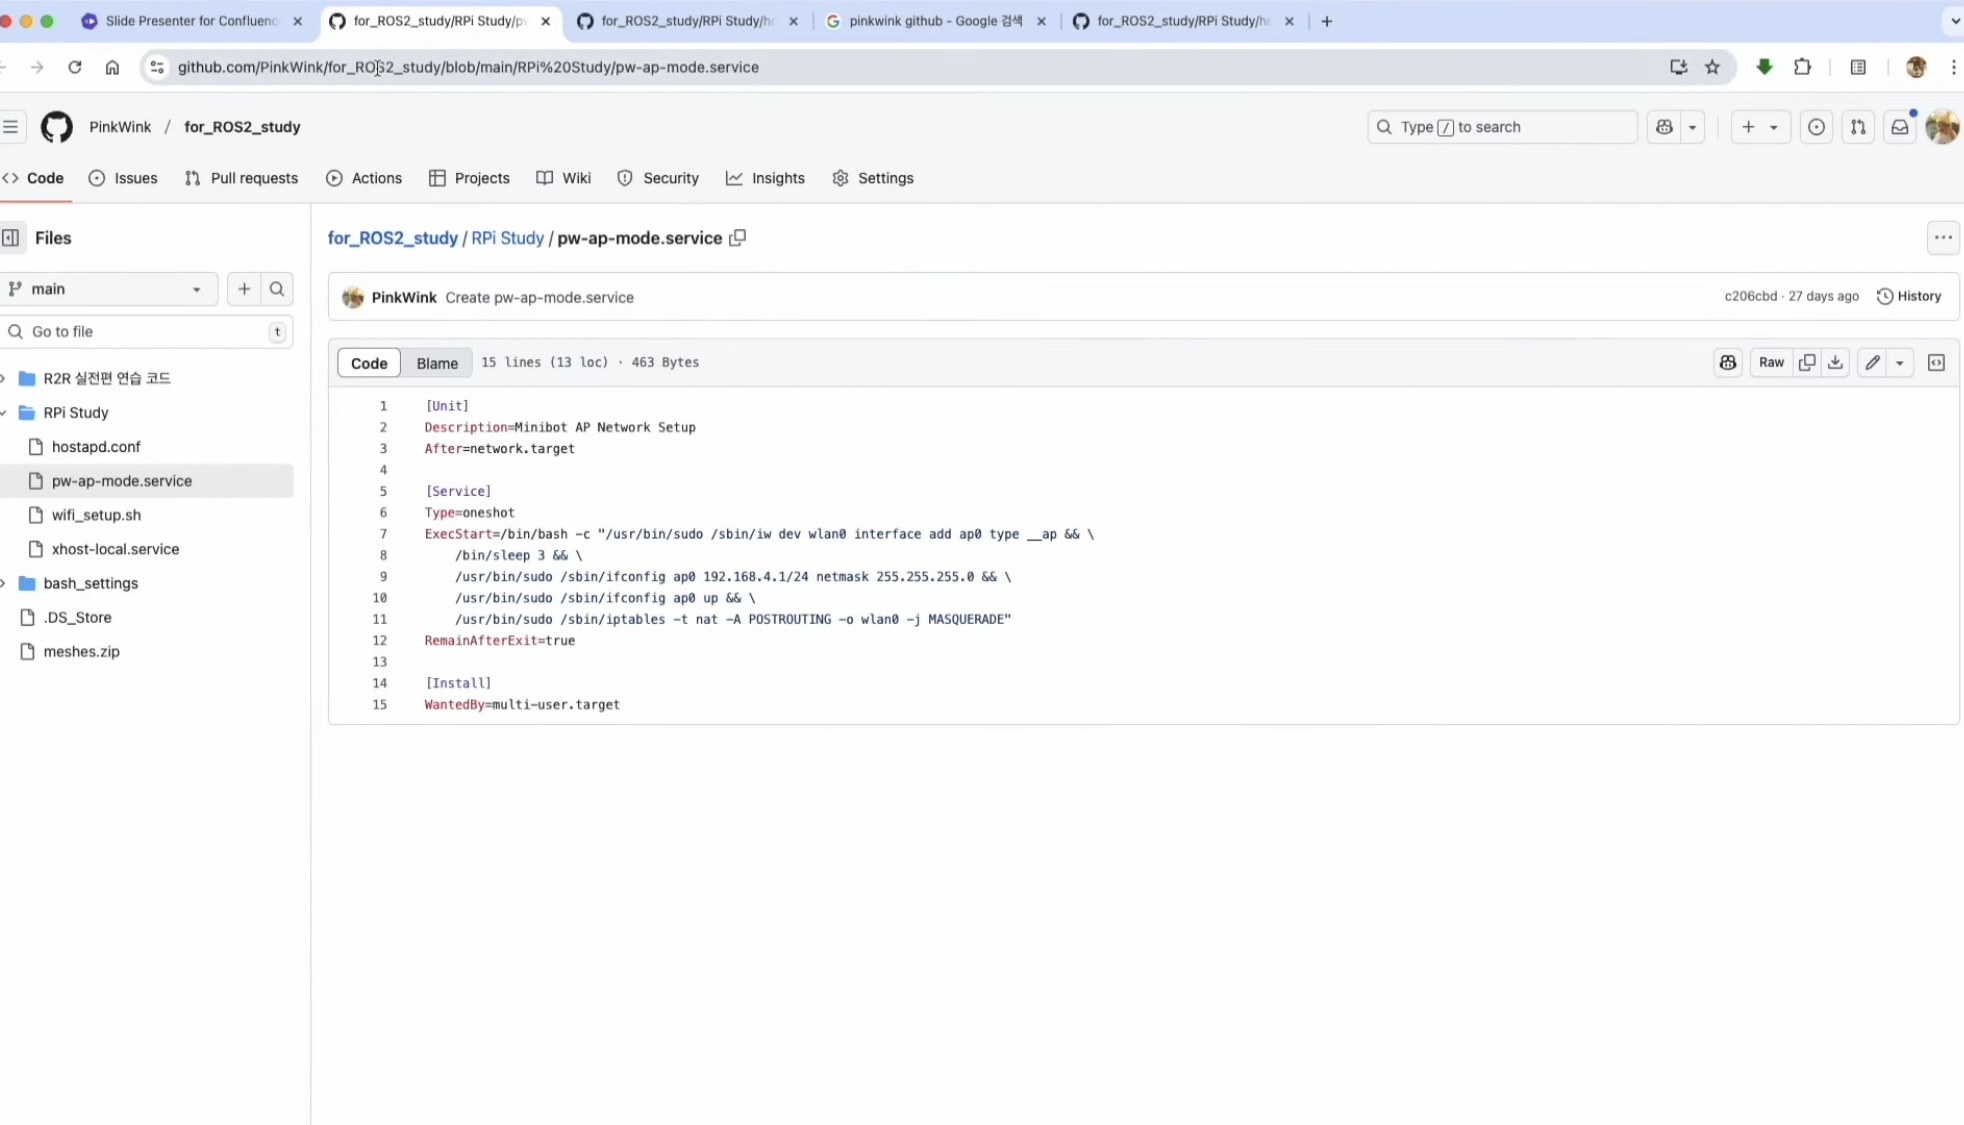Copy the file path icon

738,238
